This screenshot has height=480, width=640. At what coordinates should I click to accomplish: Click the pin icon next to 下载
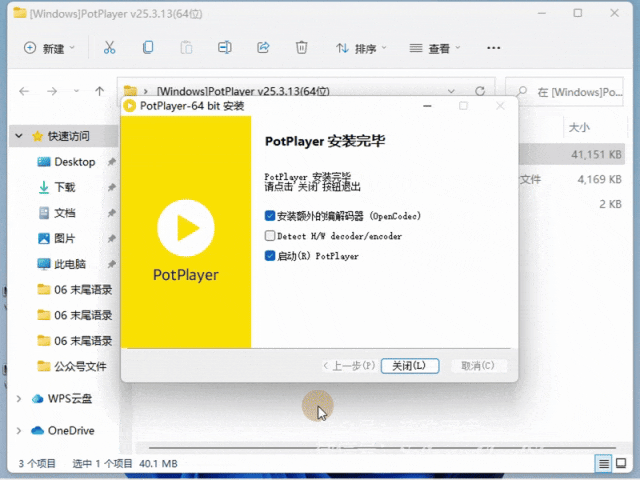coord(111,187)
